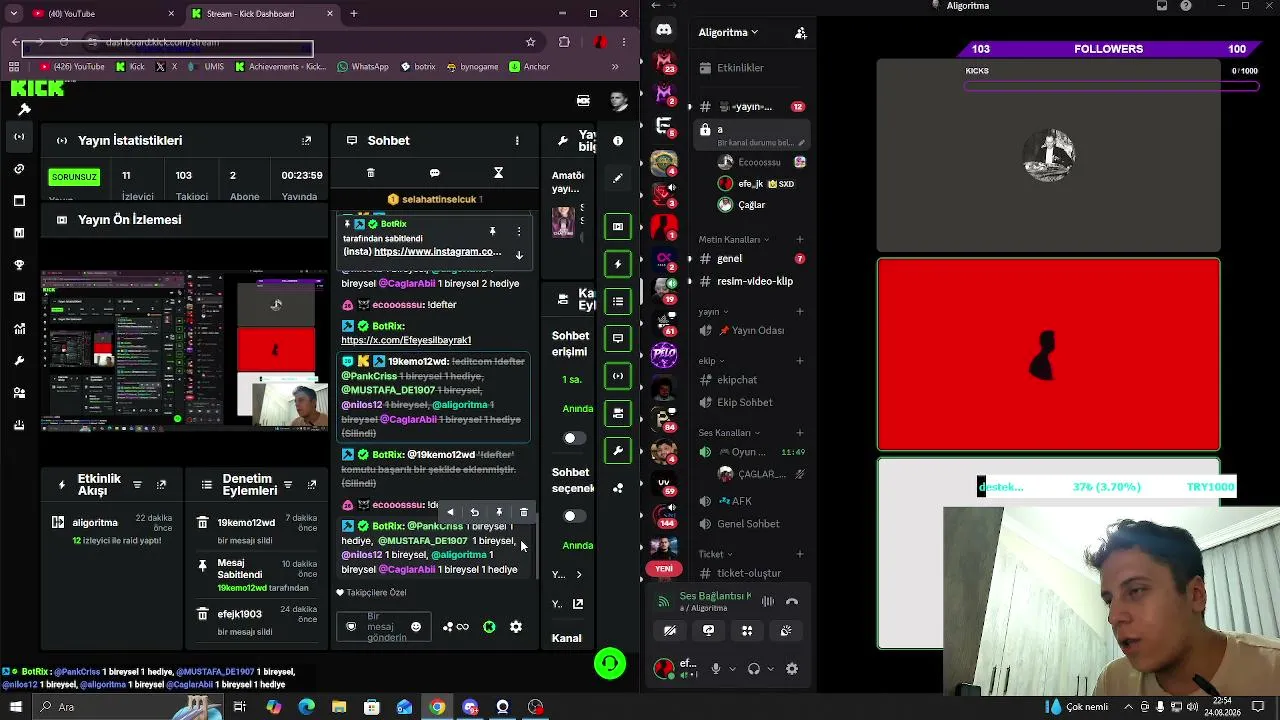The height and width of the screenshot is (720, 1280).
Task: Open the pinned message three-dot options
Action: pyautogui.click(x=518, y=231)
